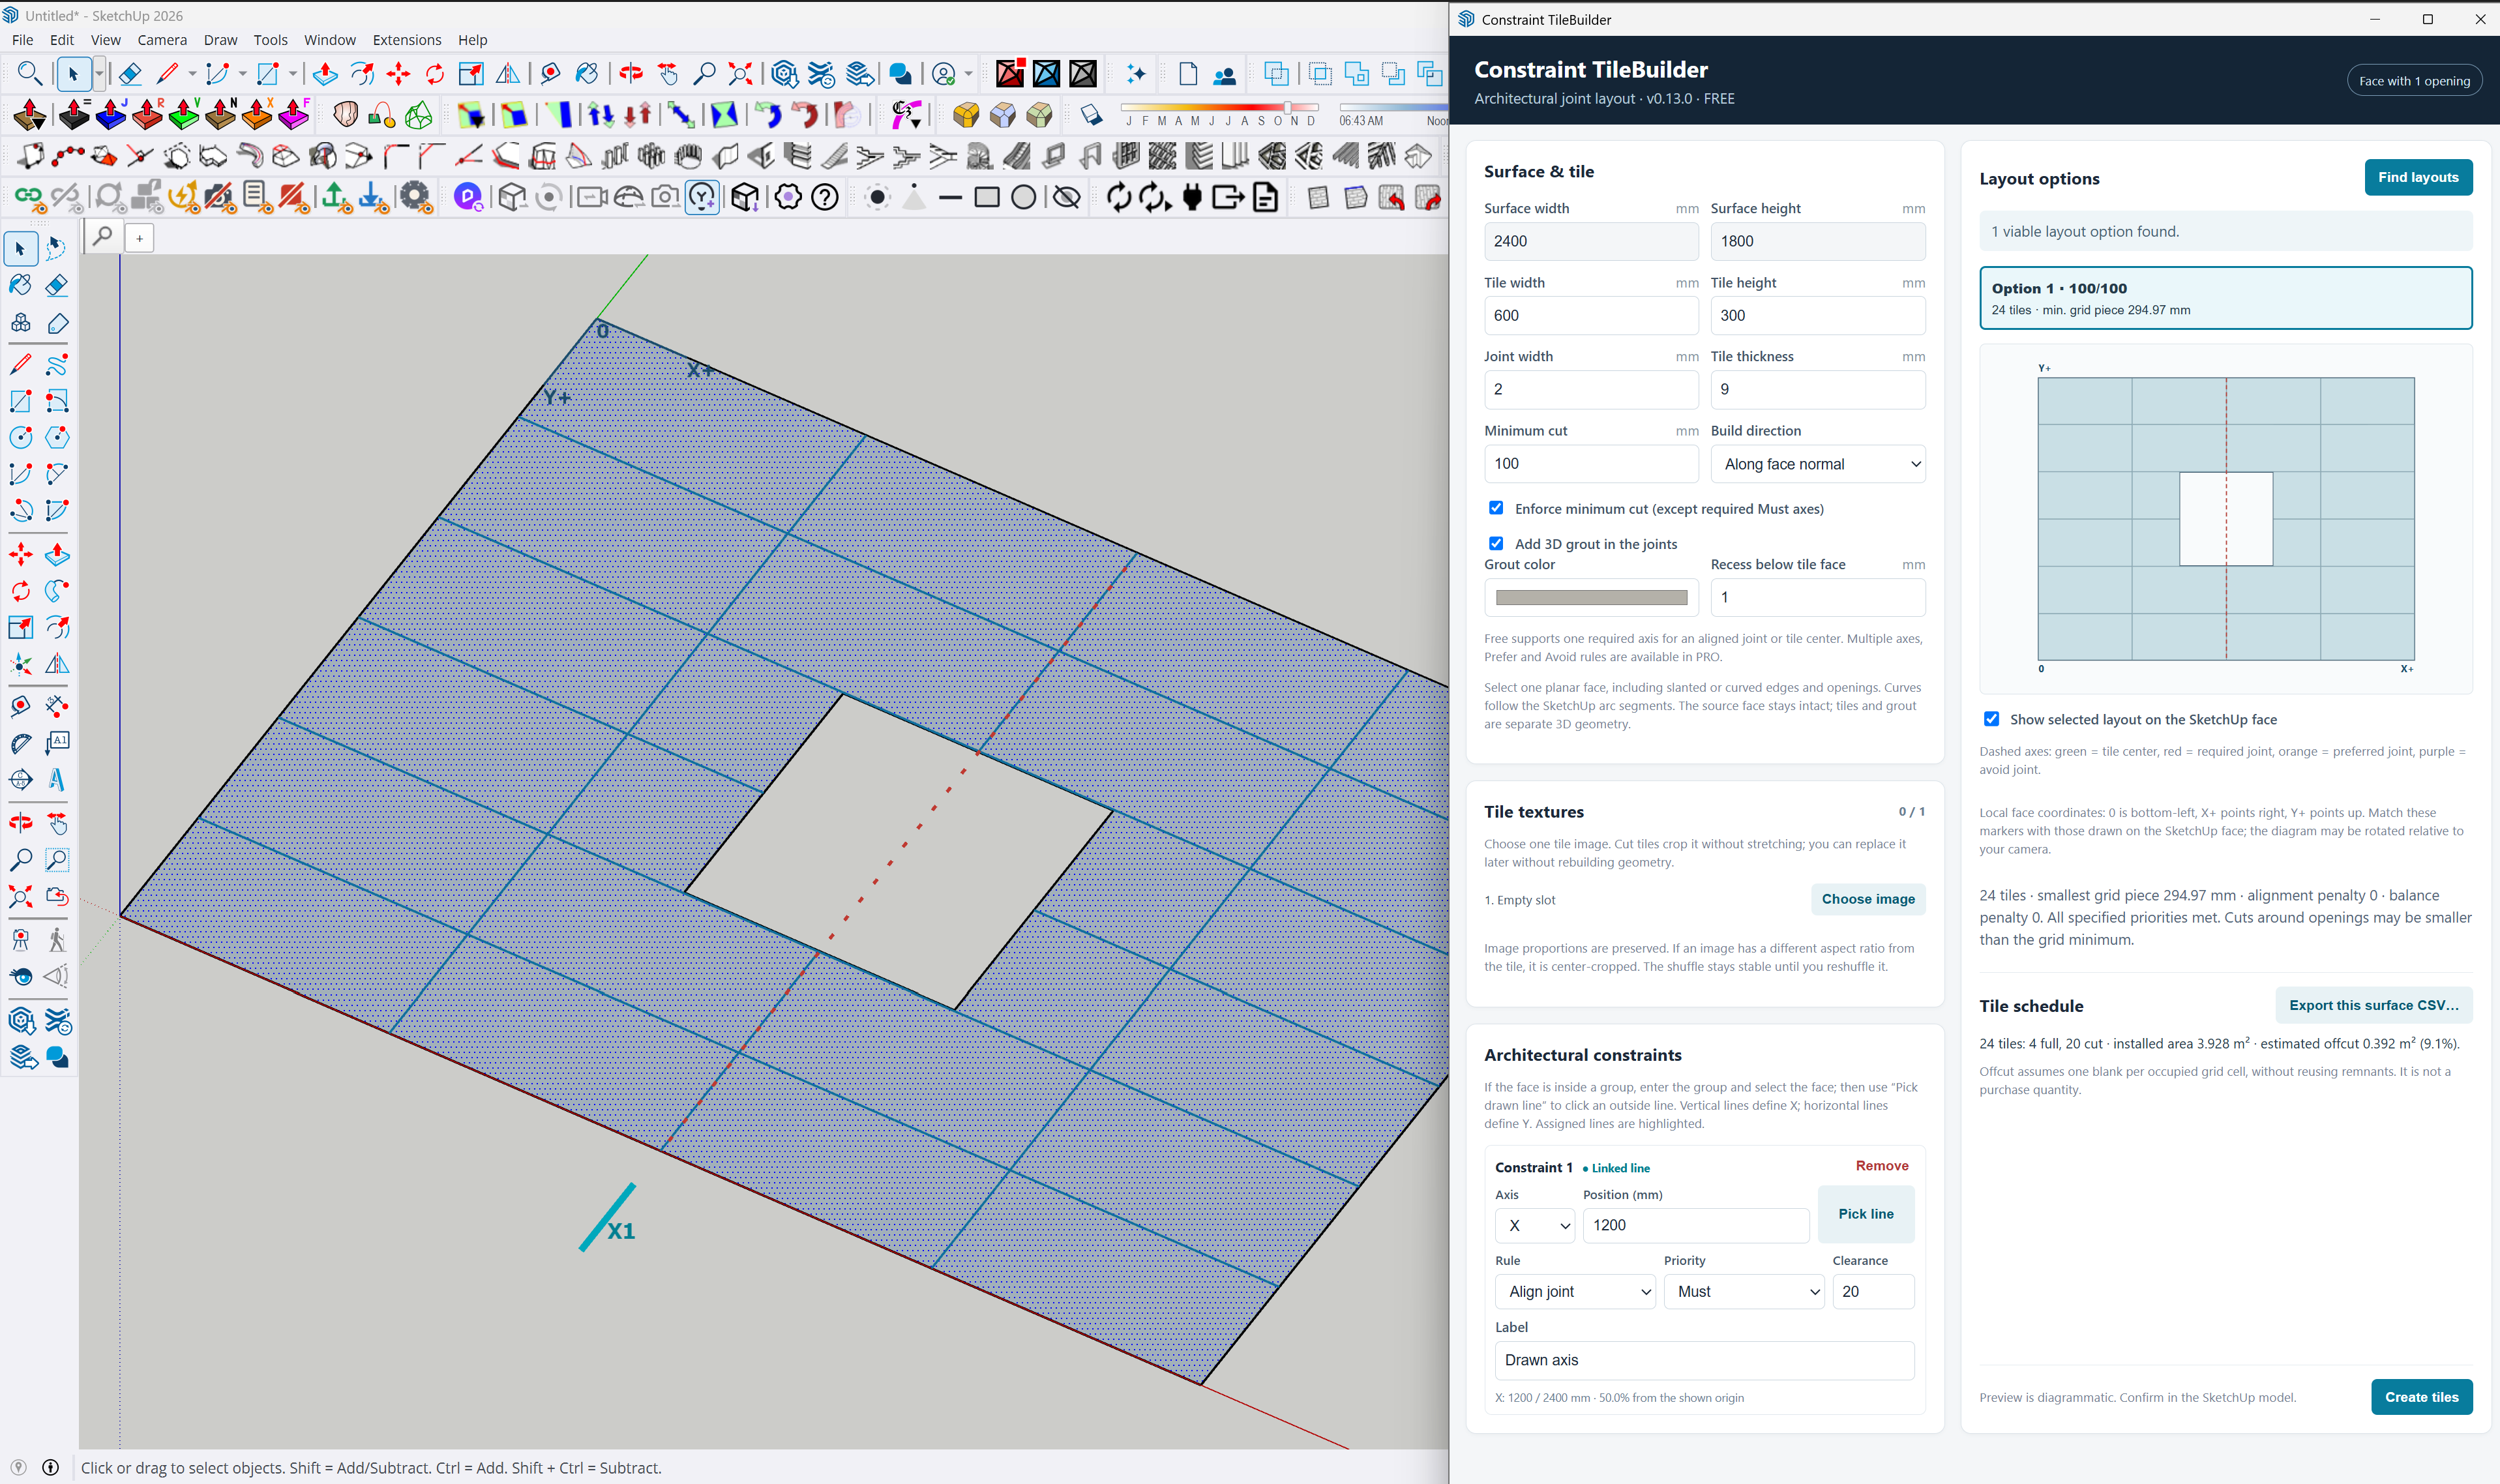The width and height of the screenshot is (2500, 1484).
Task: Toggle Show selected layout on SketchUp face
Action: 1991,719
